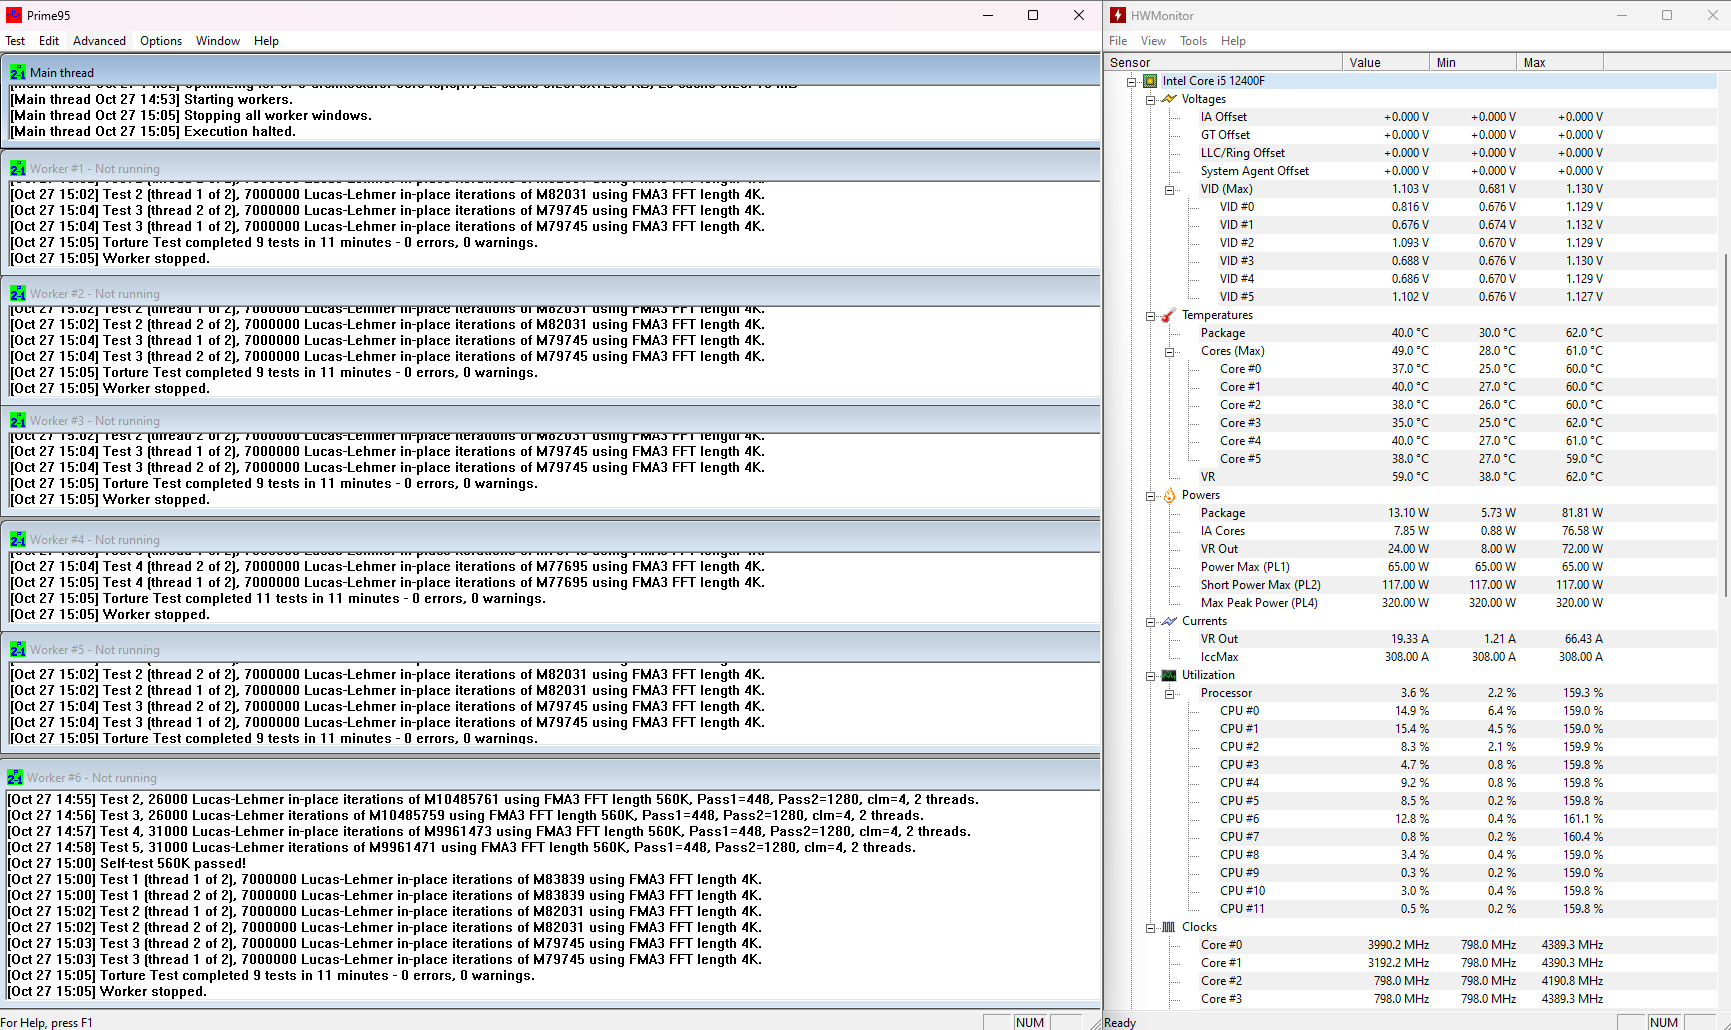
Task: Click the 'Ready' status bar text
Action: pos(1120,1022)
